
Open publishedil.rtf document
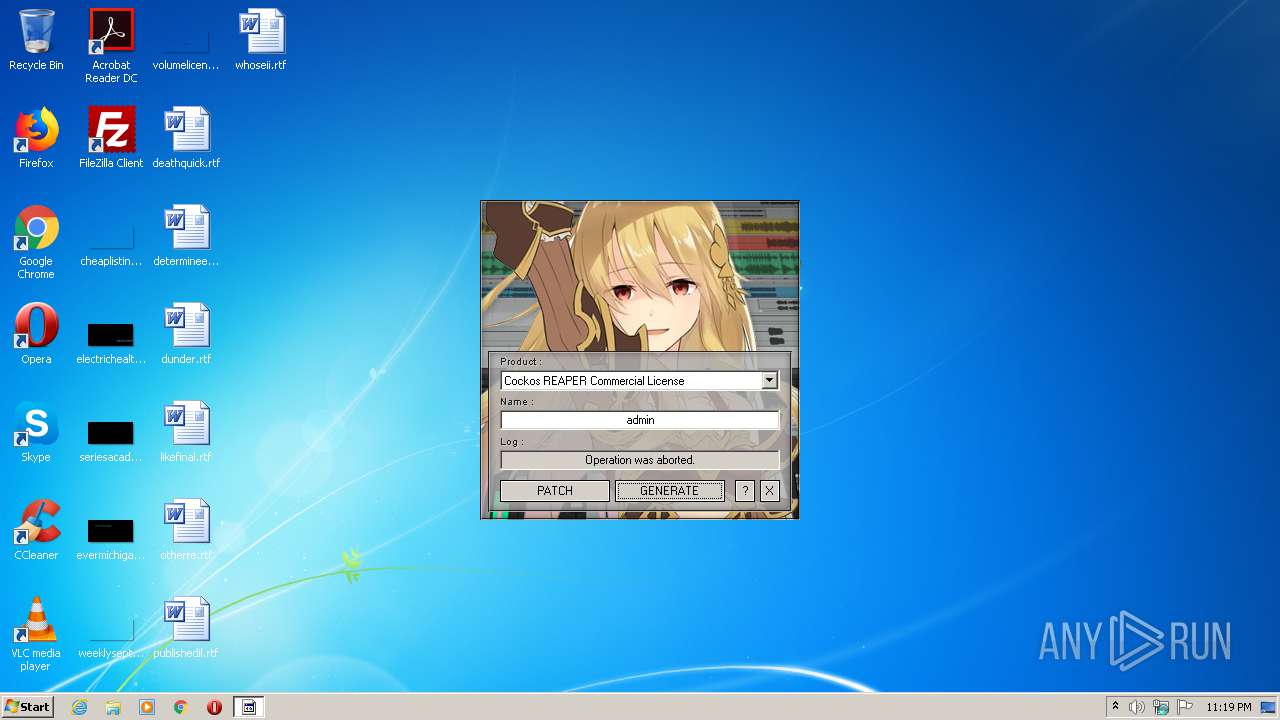[x=186, y=628]
